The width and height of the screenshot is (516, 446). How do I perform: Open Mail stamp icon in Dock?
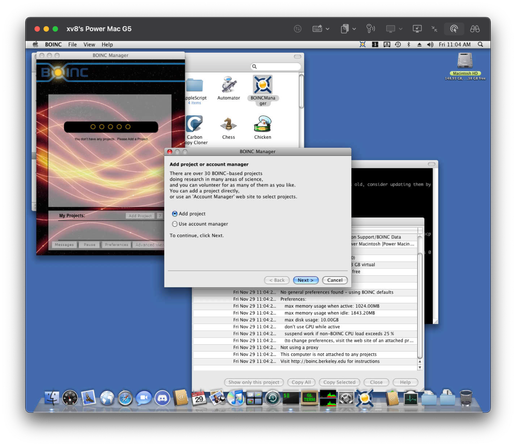pos(89,398)
